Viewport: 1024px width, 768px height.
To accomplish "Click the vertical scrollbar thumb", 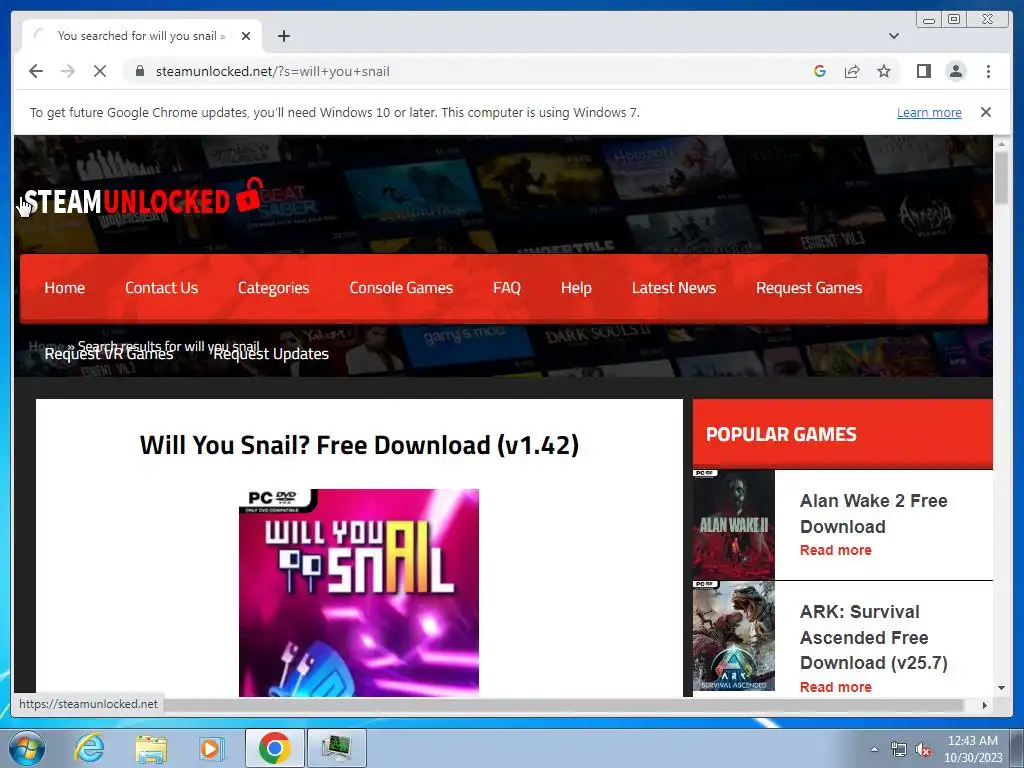I will (x=1001, y=176).
